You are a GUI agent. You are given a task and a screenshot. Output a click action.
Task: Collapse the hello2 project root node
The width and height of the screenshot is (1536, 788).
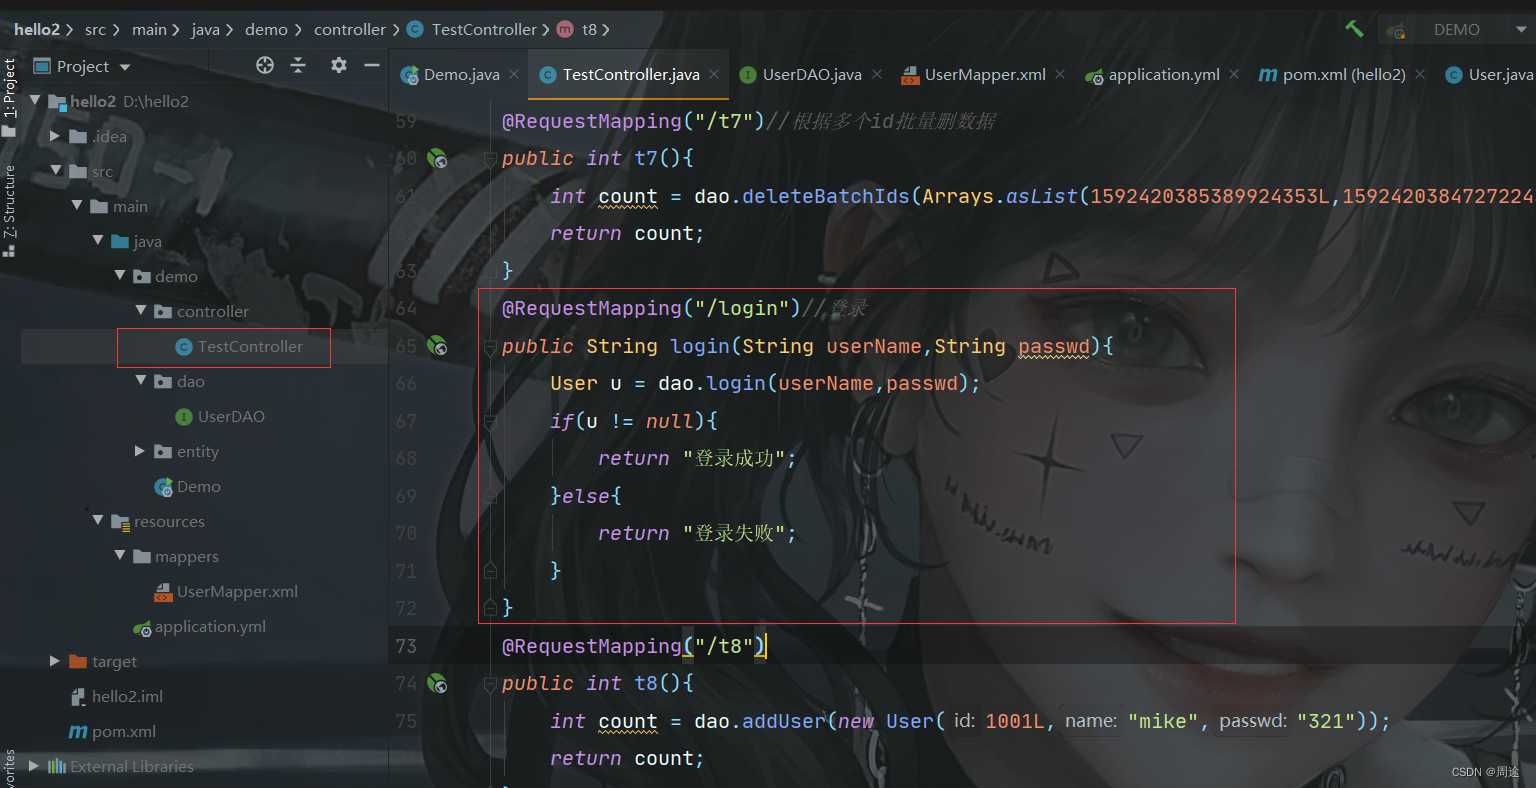(35, 101)
